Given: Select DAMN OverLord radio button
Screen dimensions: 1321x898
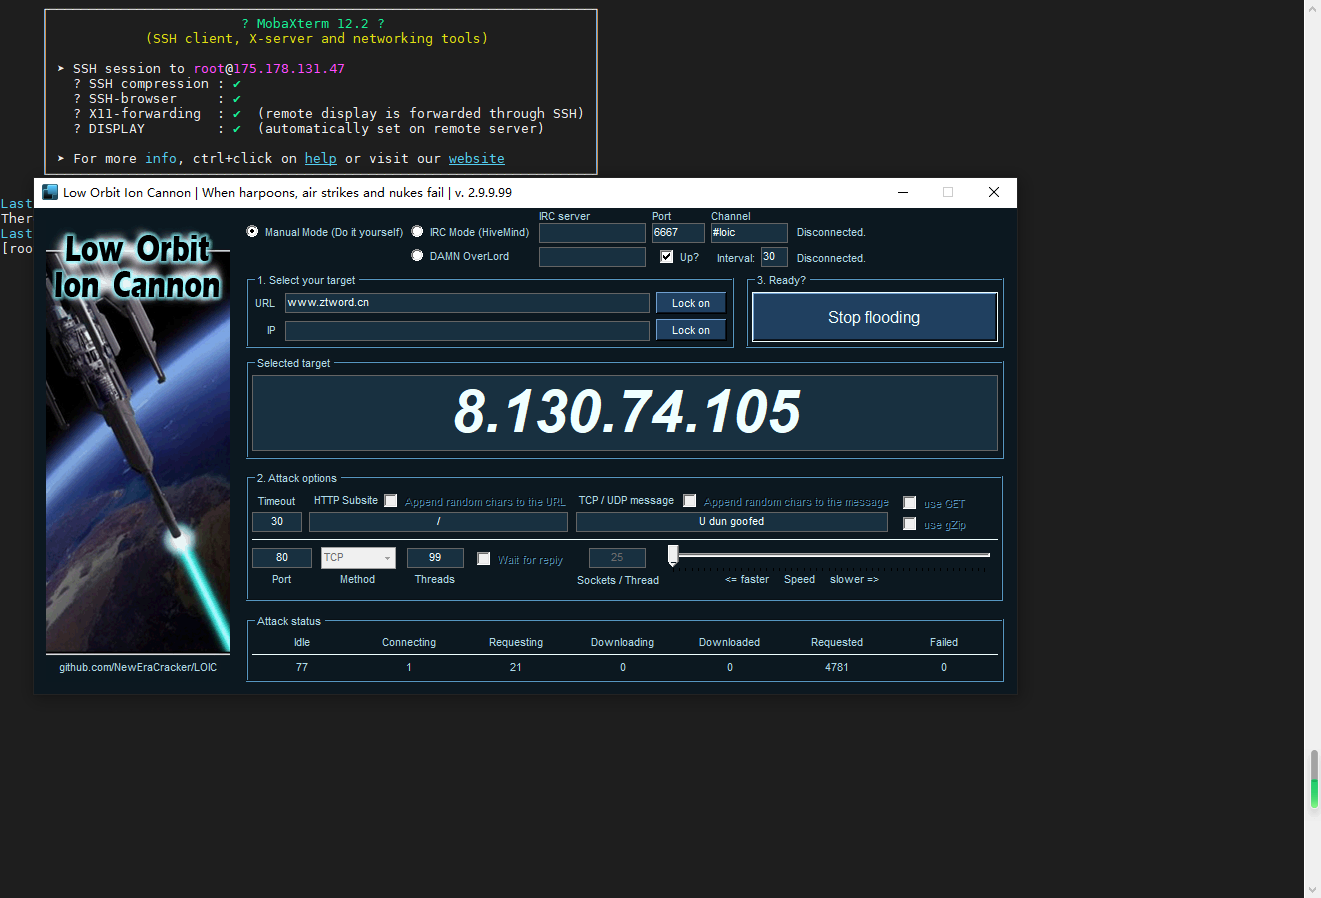Looking at the screenshot, I should [x=417, y=255].
